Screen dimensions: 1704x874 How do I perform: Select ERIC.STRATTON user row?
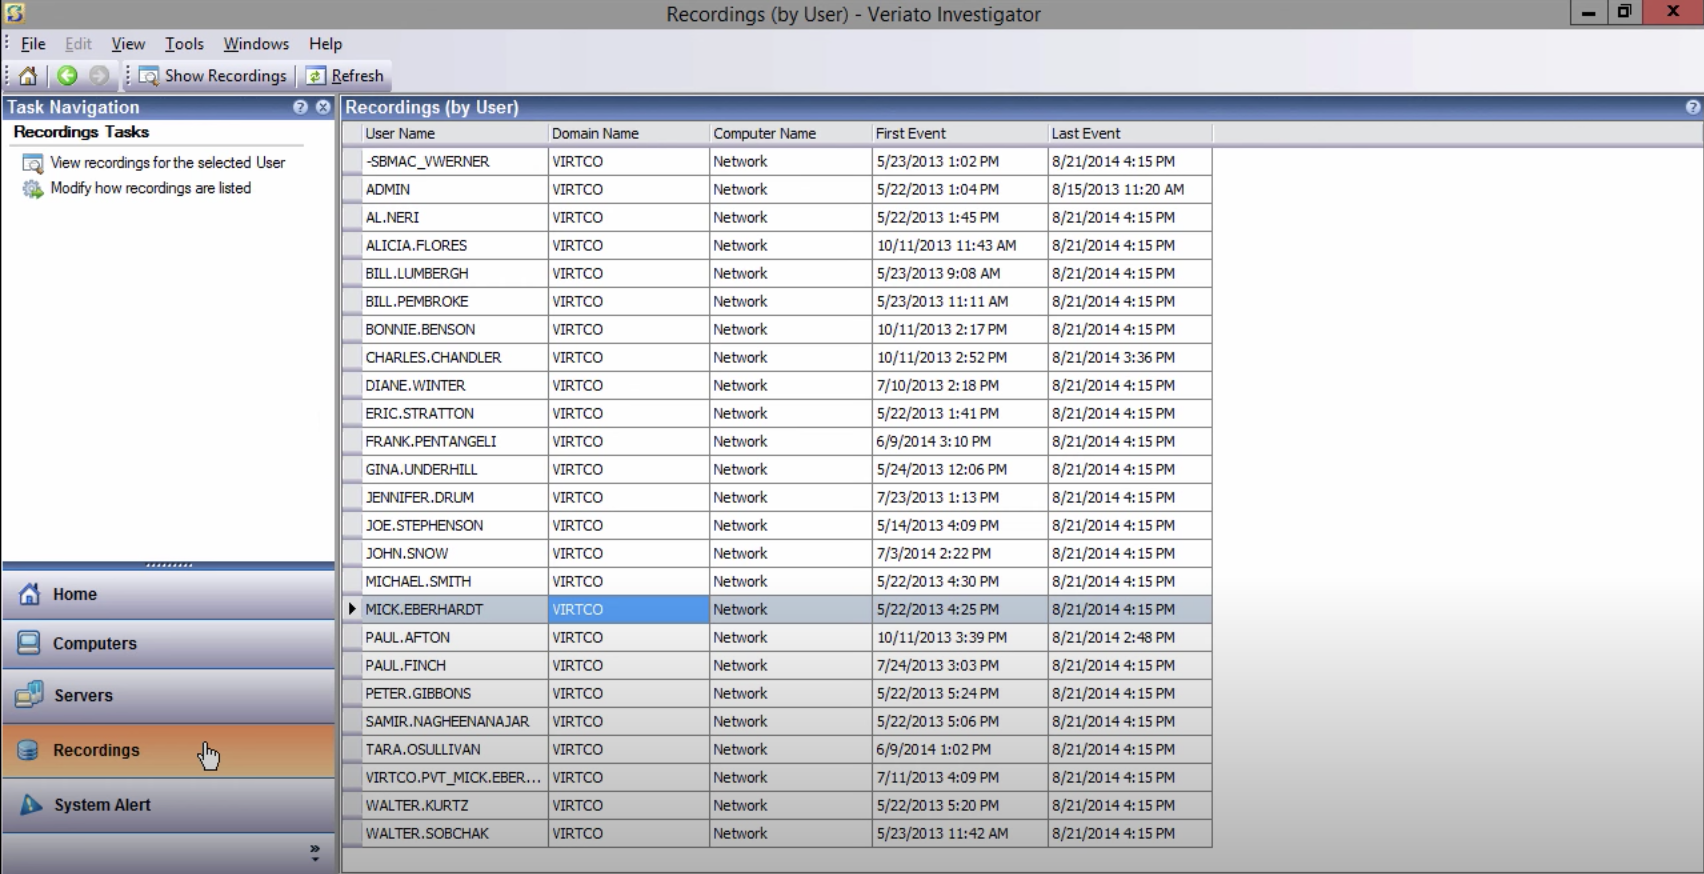click(x=777, y=413)
